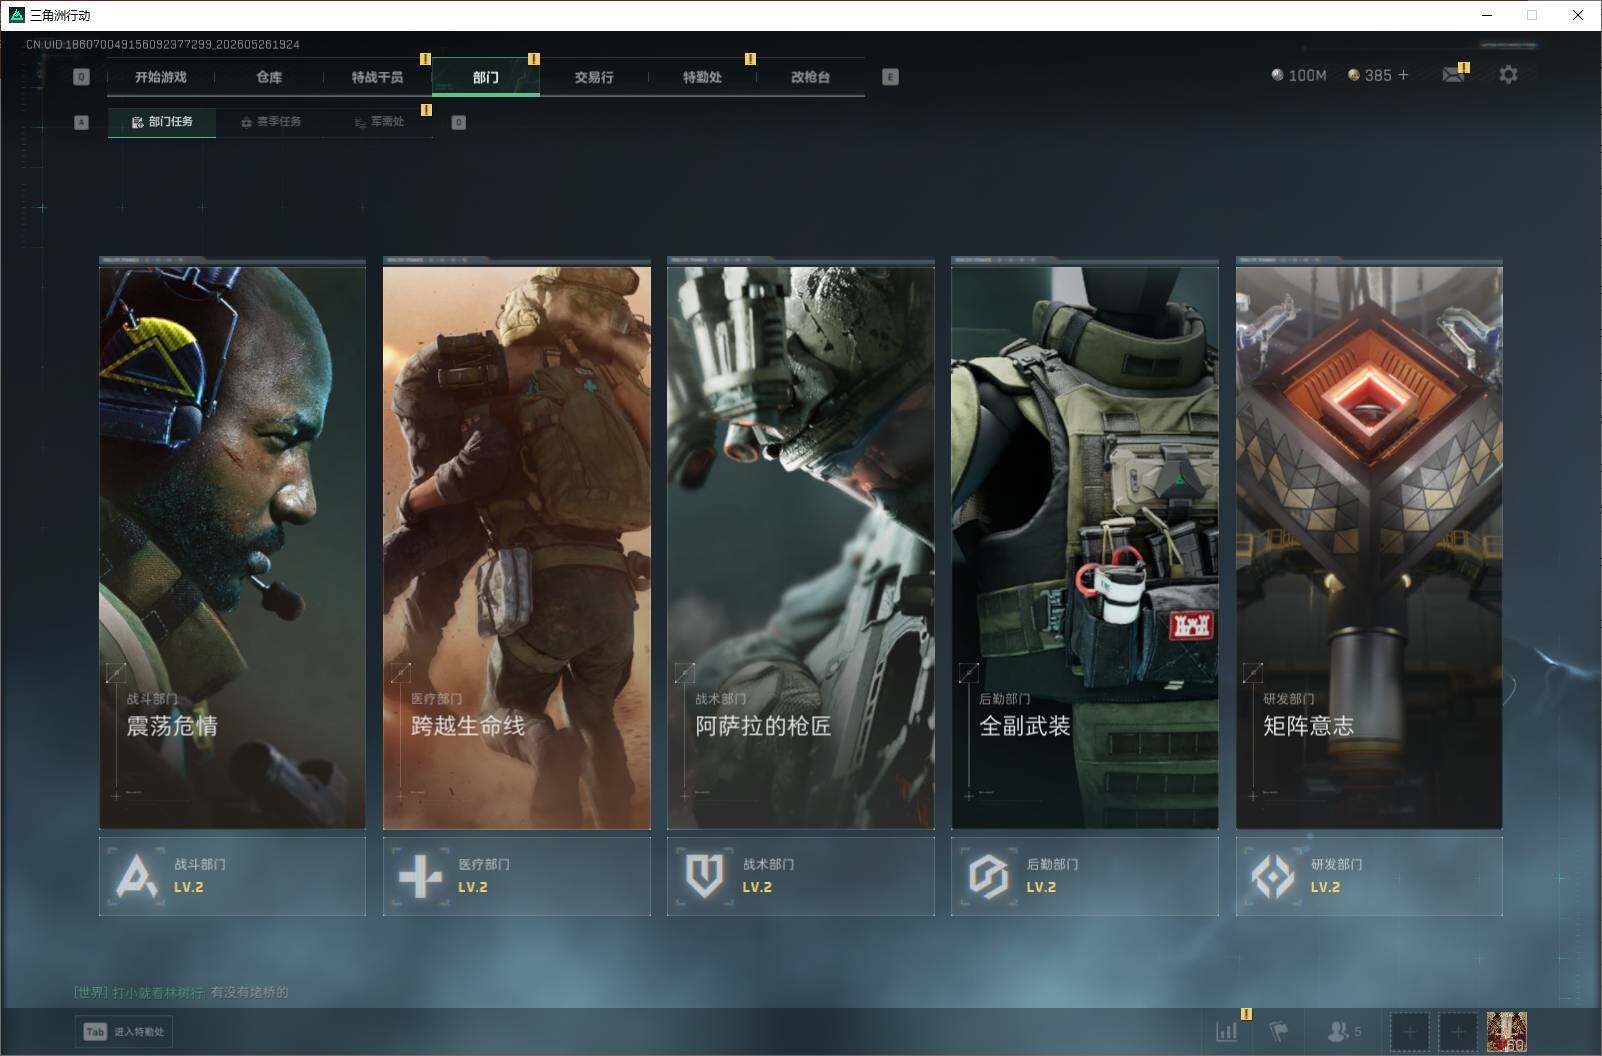This screenshot has width=1602, height=1056.
Task: Click the 战术部门 LV.2 button
Action: [x=800, y=876]
